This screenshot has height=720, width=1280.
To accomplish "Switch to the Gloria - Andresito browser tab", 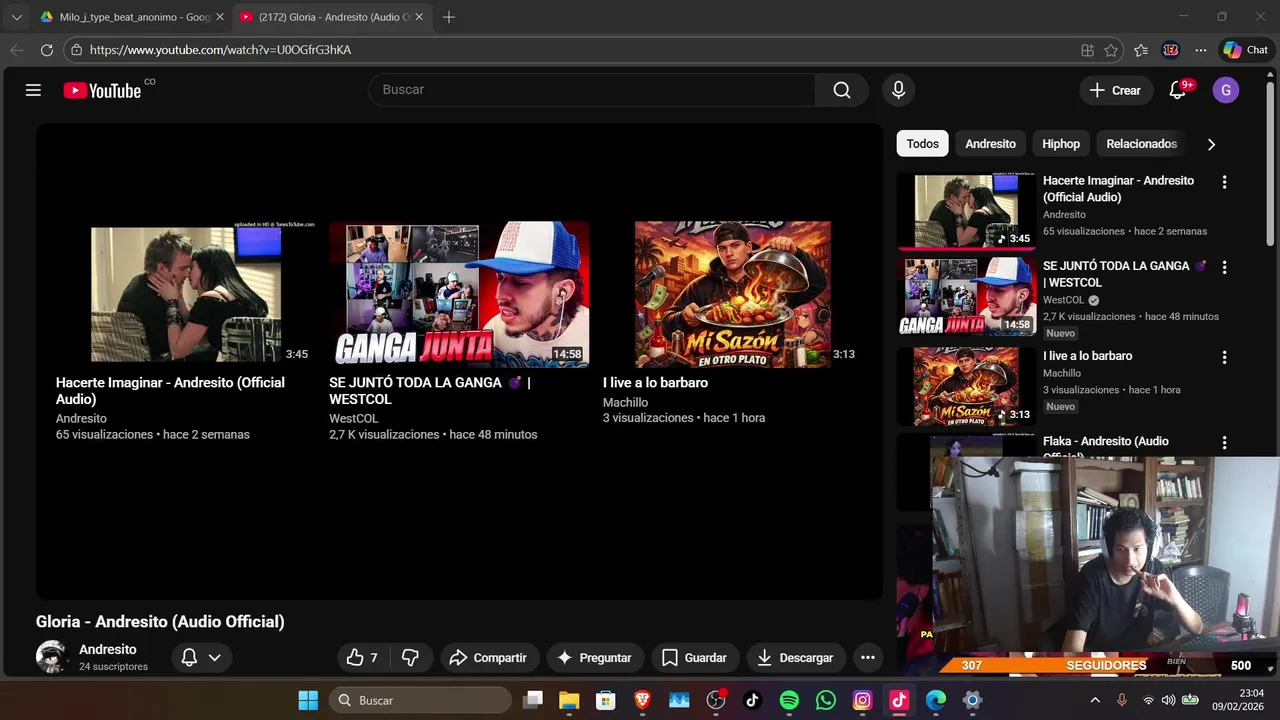I will point(330,17).
